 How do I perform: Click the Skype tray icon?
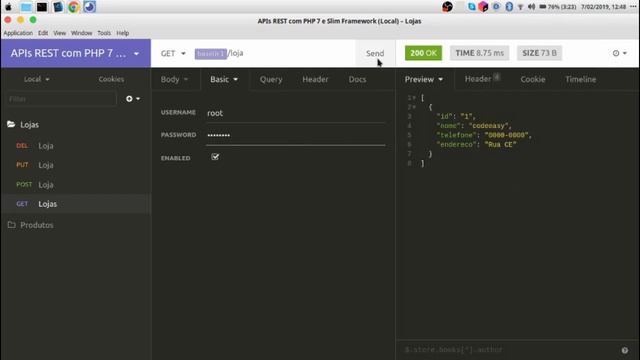(x=471, y=7)
